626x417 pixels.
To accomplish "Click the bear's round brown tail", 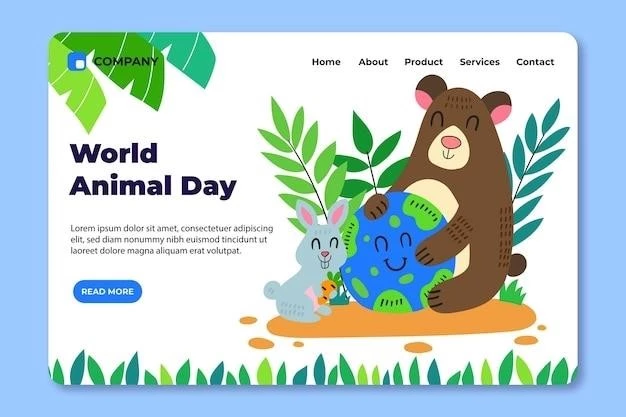I will 517,265.
